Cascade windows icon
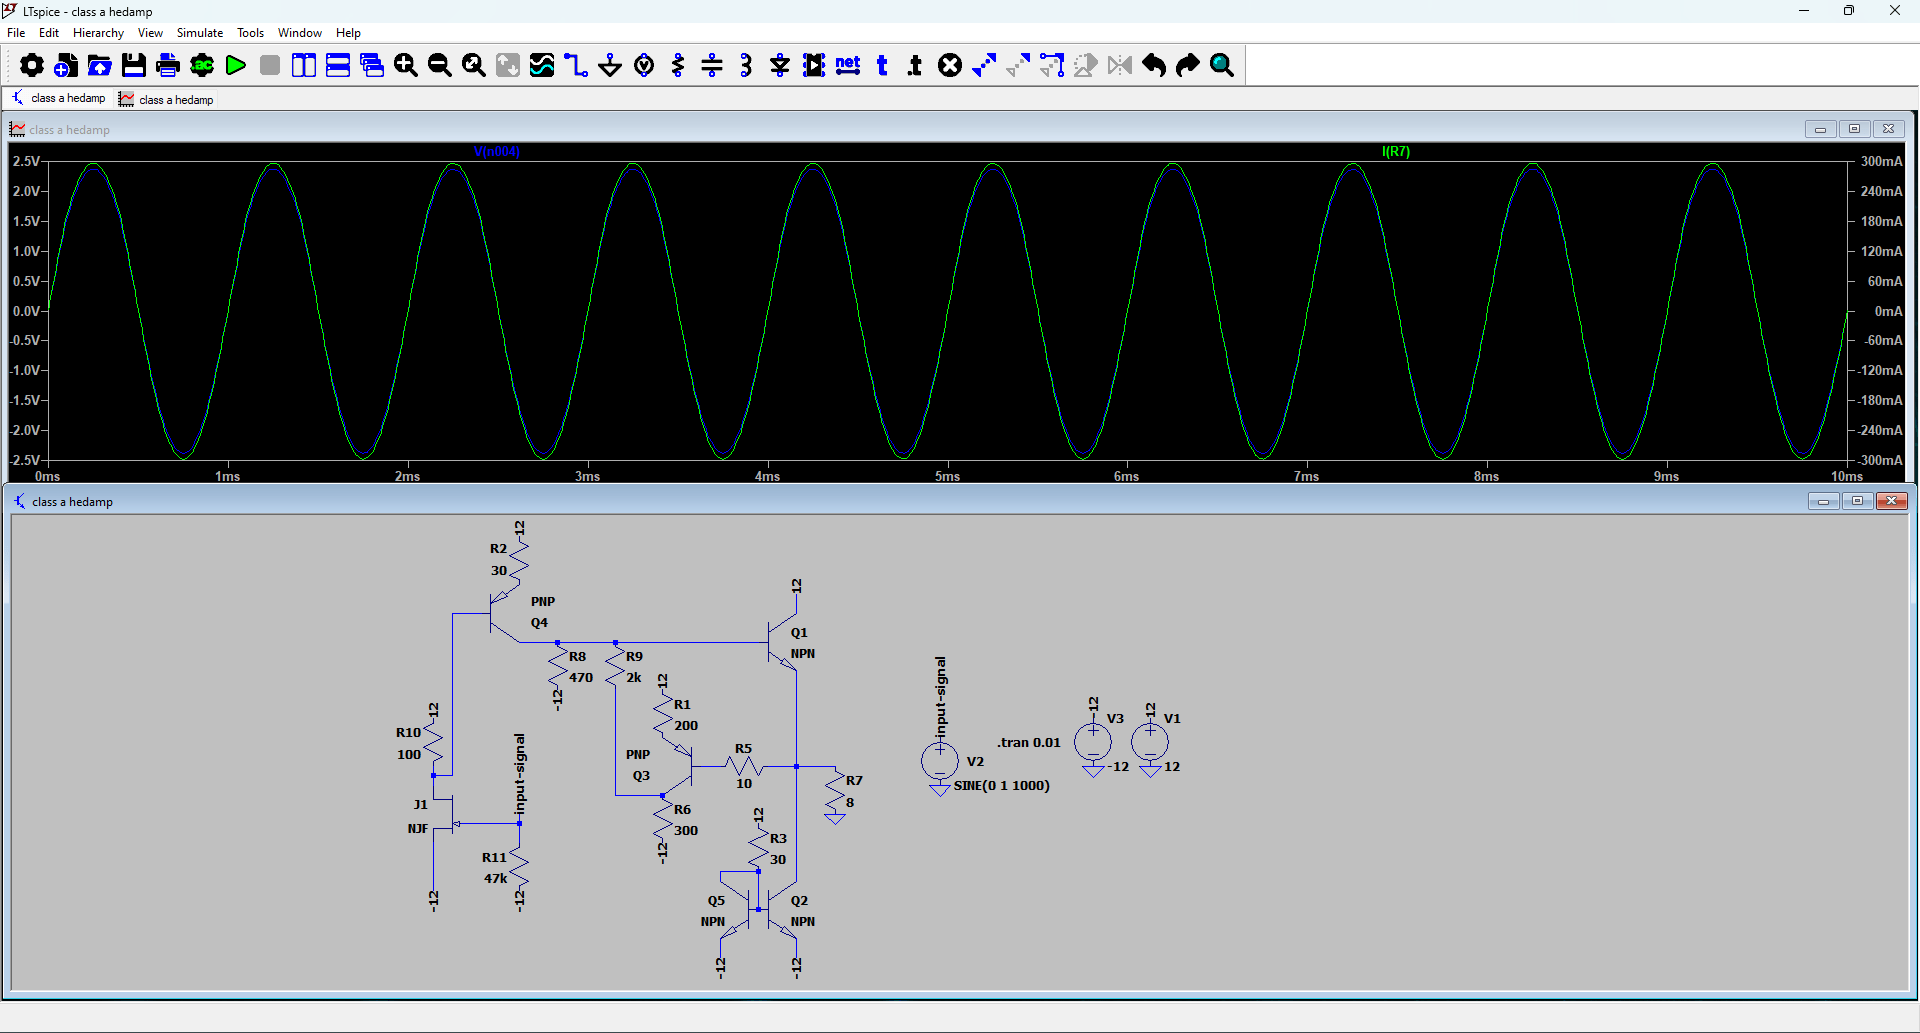The width and height of the screenshot is (1920, 1033). (372, 66)
